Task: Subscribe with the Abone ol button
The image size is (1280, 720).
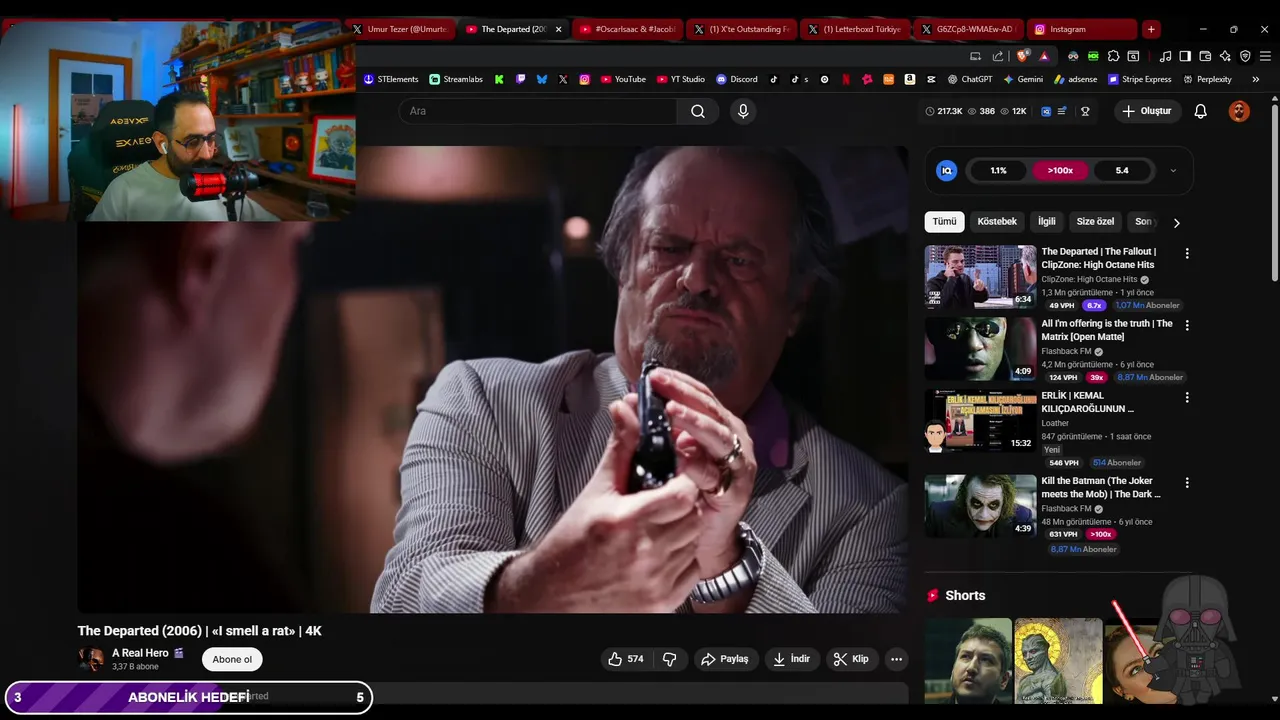Action: 232,659
